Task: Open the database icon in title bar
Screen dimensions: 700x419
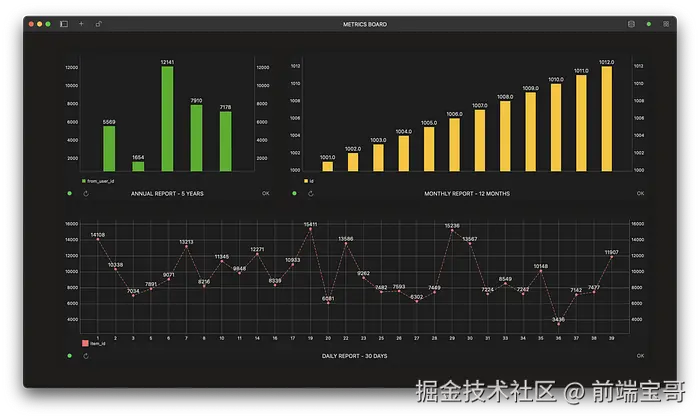Action: click(x=631, y=24)
